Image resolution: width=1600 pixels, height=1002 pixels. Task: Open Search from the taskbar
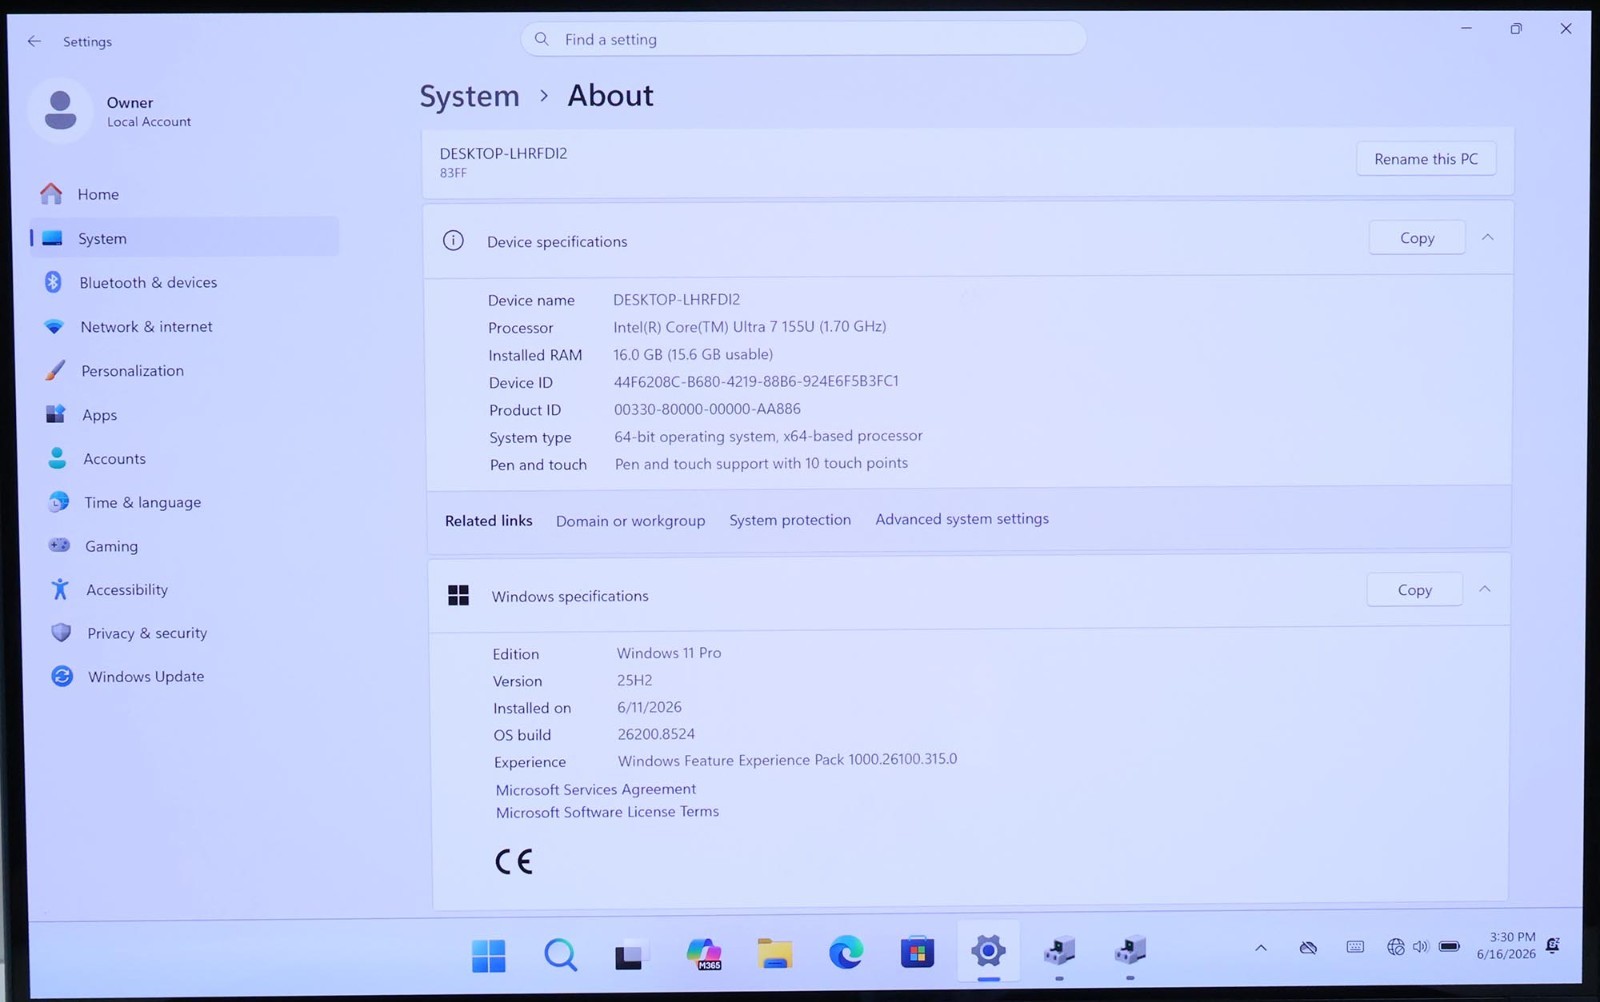(x=560, y=955)
